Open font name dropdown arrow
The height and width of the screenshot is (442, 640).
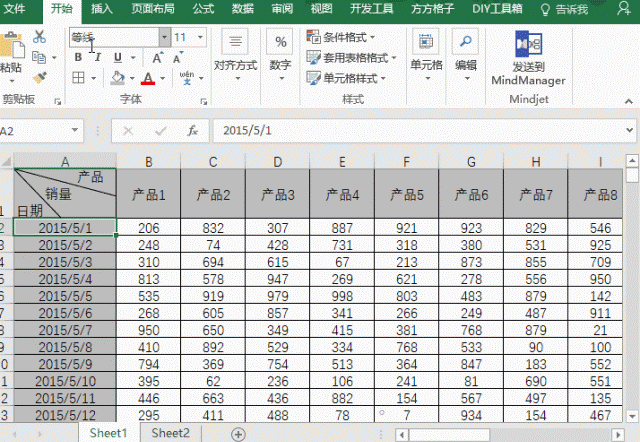pyautogui.click(x=164, y=37)
